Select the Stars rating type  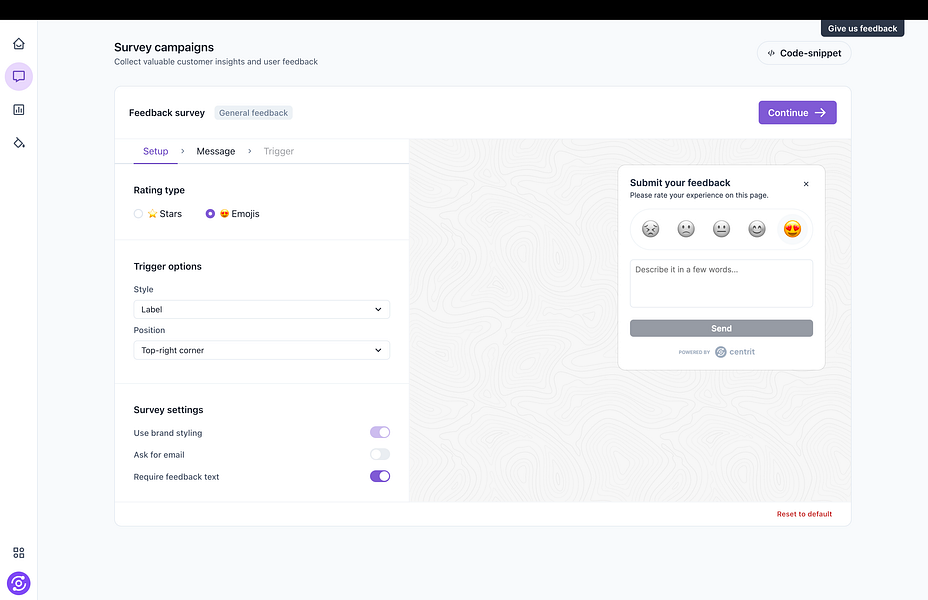[x=138, y=214]
